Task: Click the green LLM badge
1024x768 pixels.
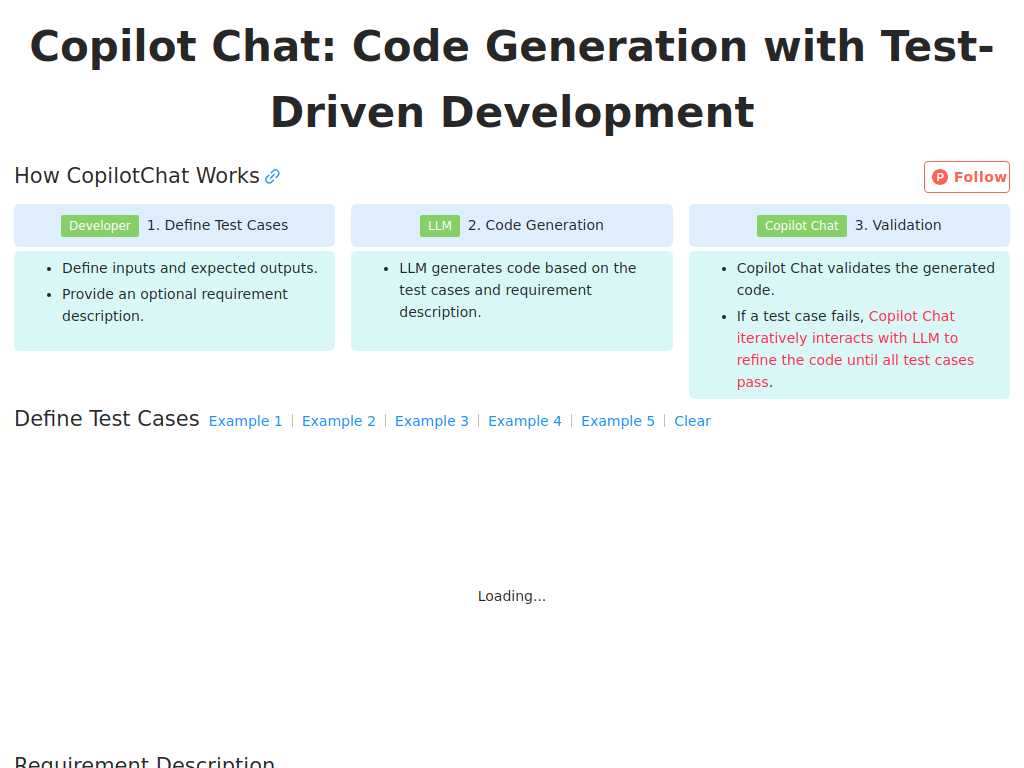Action: [x=440, y=226]
